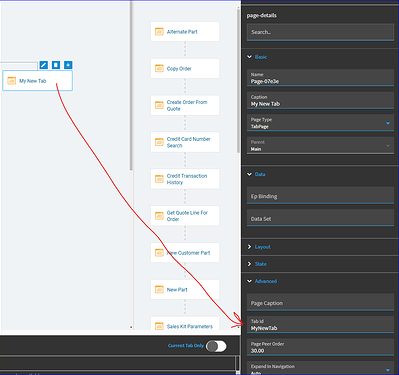Select the Create Order From Quote page node
Screen dimensions: 399x375
coord(185,105)
